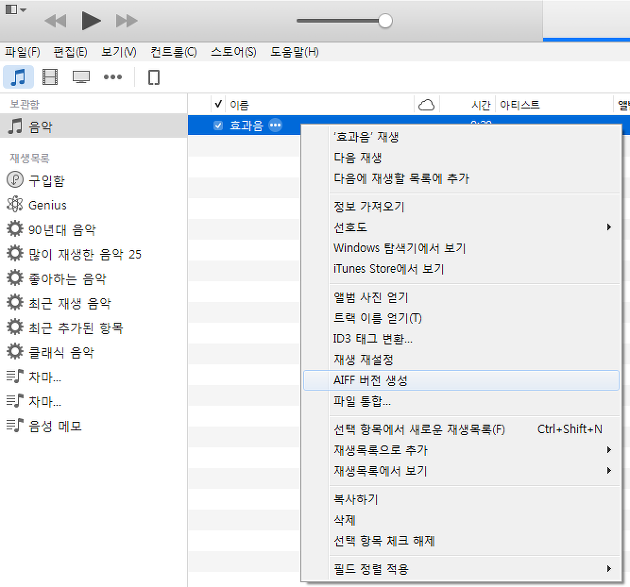630x587 pixels.
Task: Click the ellipsis button beside 효과음
Action: [x=275, y=125]
